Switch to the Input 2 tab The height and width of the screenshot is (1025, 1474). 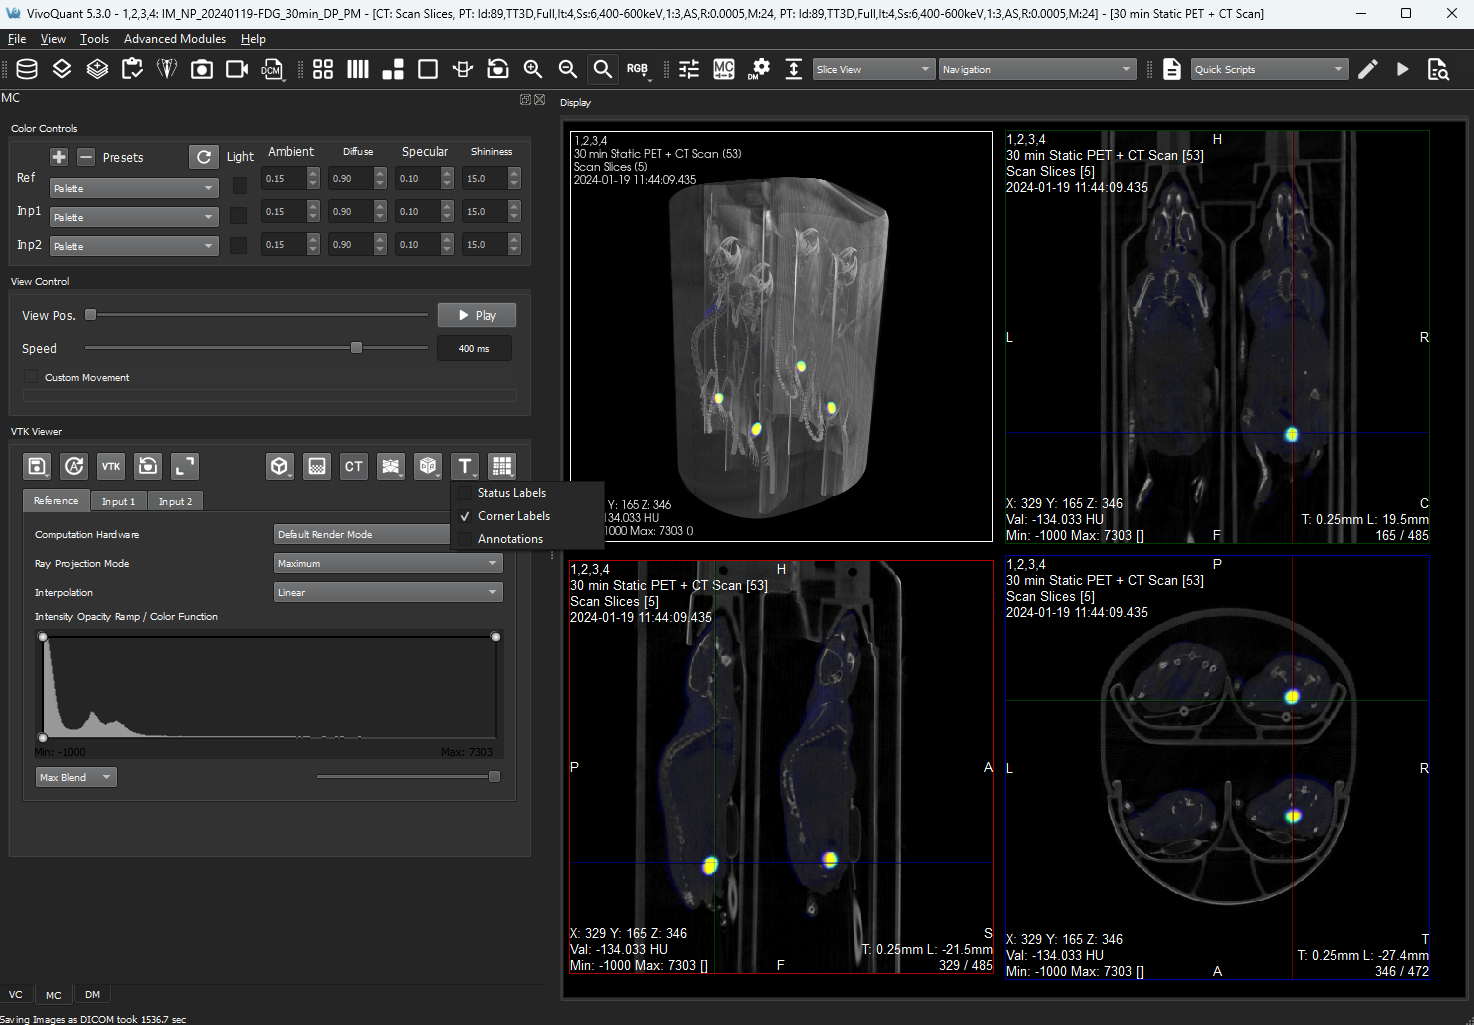(175, 501)
